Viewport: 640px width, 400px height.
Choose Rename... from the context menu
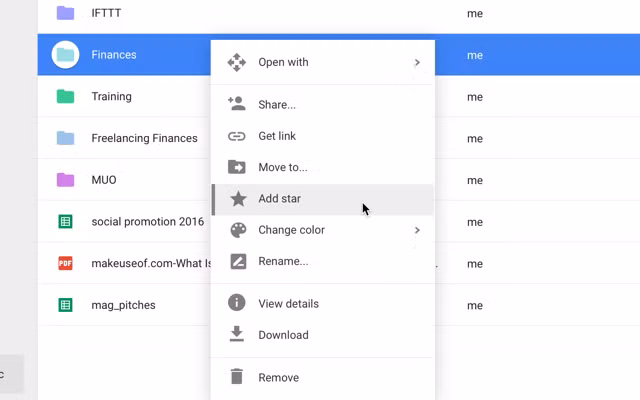[x=283, y=261]
